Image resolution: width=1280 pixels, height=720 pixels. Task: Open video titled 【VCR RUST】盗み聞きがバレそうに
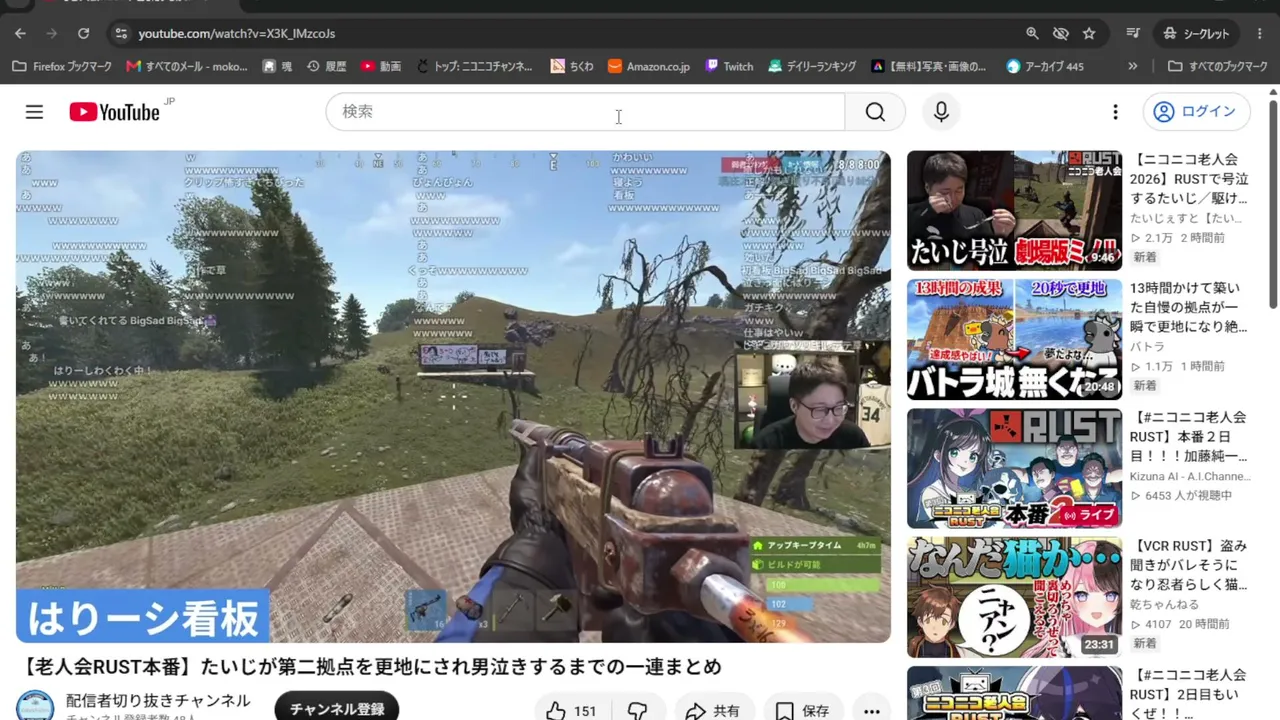[1190, 566]
